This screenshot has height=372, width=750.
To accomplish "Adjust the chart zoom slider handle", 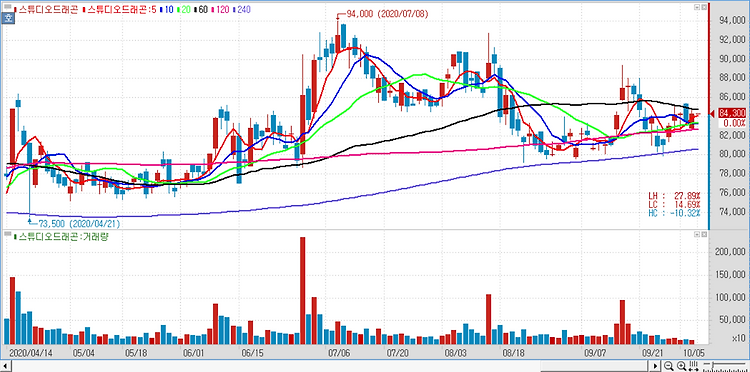I will pos(713,365).
